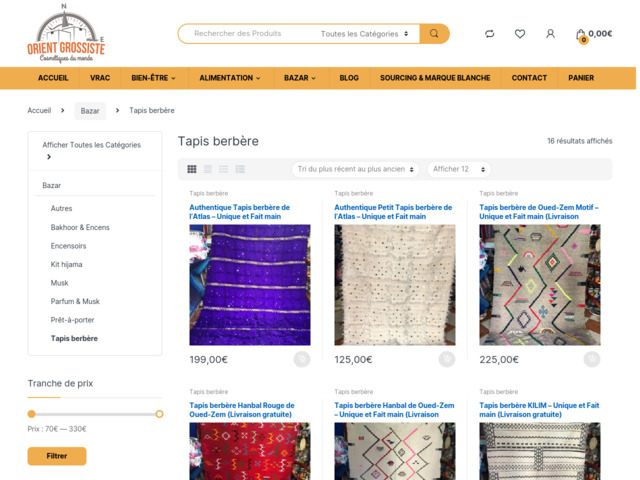The width and height of the screenshot is (640, 480).
Task: Open the wishlist heart icon
Action: 520,34
